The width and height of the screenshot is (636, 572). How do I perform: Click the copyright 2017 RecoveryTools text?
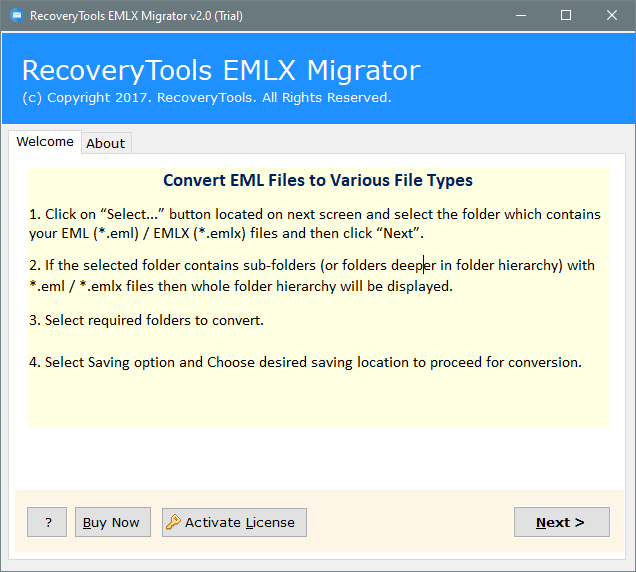(207, 98)
